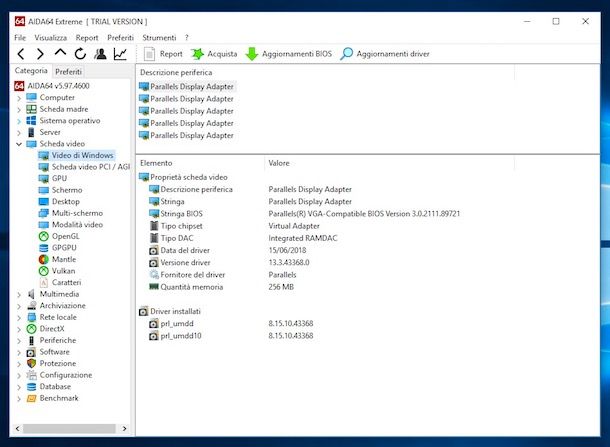The width and height of the screenshot is (610, 447).
Task: Select the AIDA64 v5.97.4600 root item
Action: tap(52, 86)
